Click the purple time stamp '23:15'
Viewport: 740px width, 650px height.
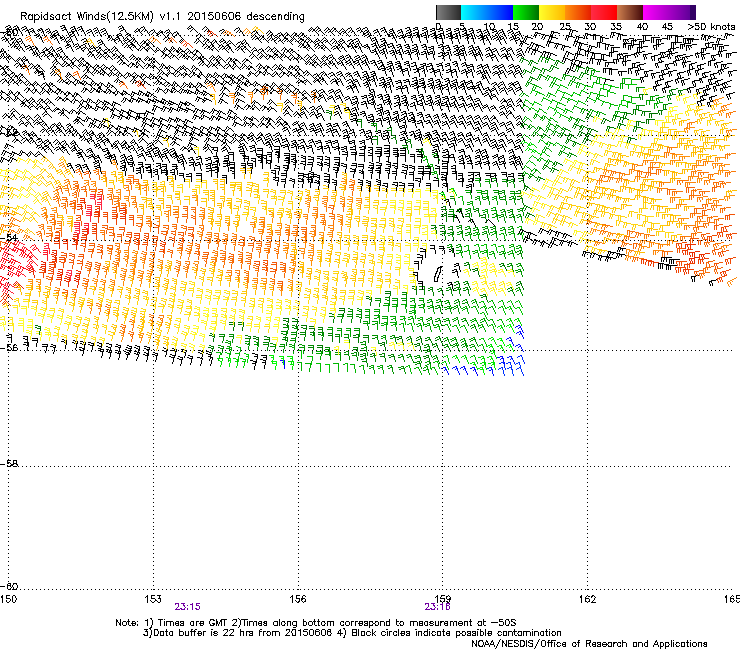tap(187, 607)
